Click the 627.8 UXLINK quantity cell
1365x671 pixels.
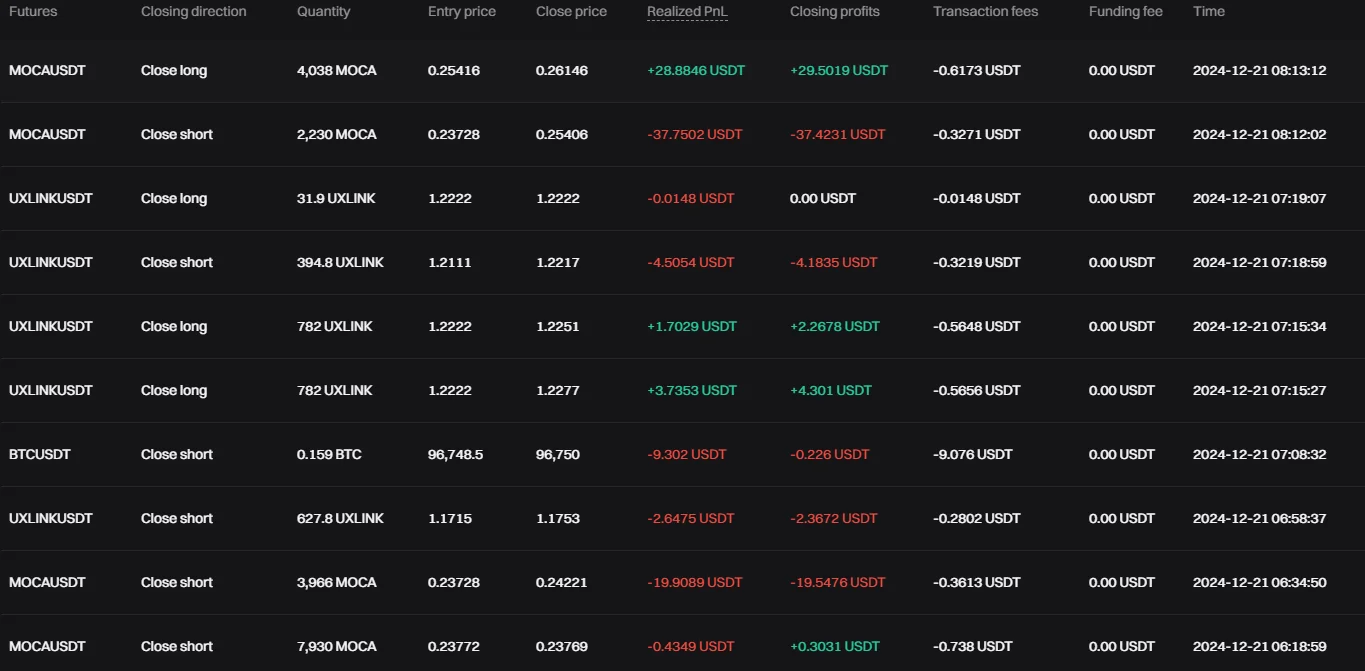coord(340,519)
